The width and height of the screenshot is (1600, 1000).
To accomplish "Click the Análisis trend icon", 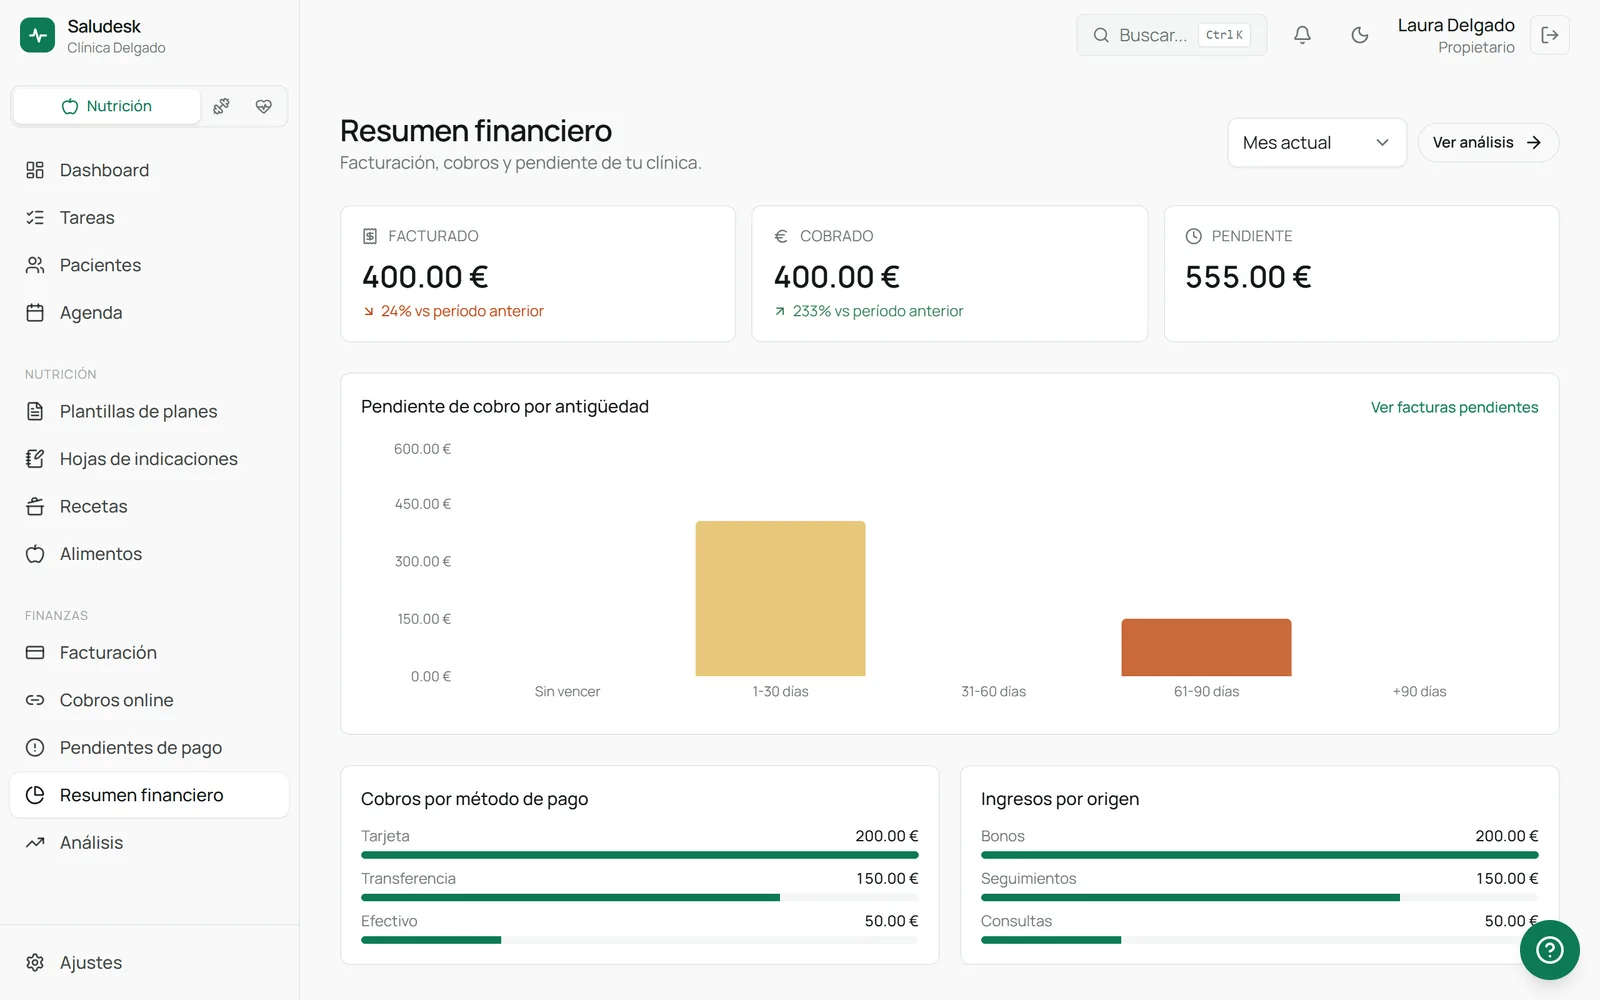I will [35, 842].
